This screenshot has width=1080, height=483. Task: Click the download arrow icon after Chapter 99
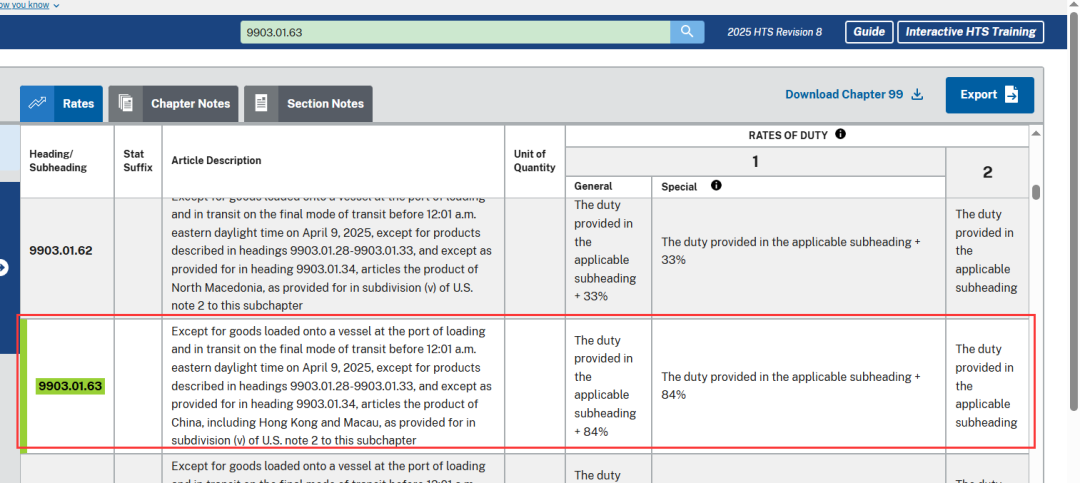click(x=917, y=94)
